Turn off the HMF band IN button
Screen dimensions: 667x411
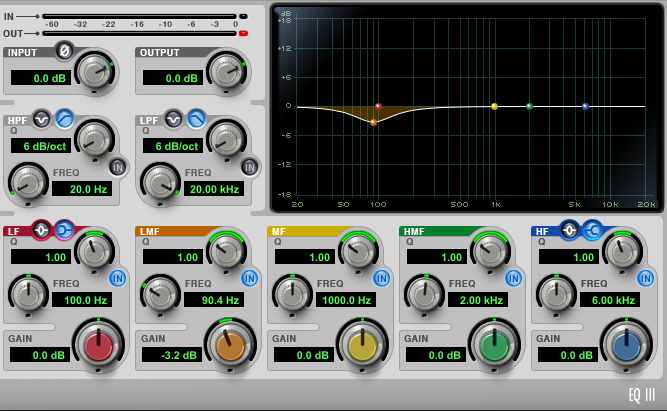[x=514, y=278]
